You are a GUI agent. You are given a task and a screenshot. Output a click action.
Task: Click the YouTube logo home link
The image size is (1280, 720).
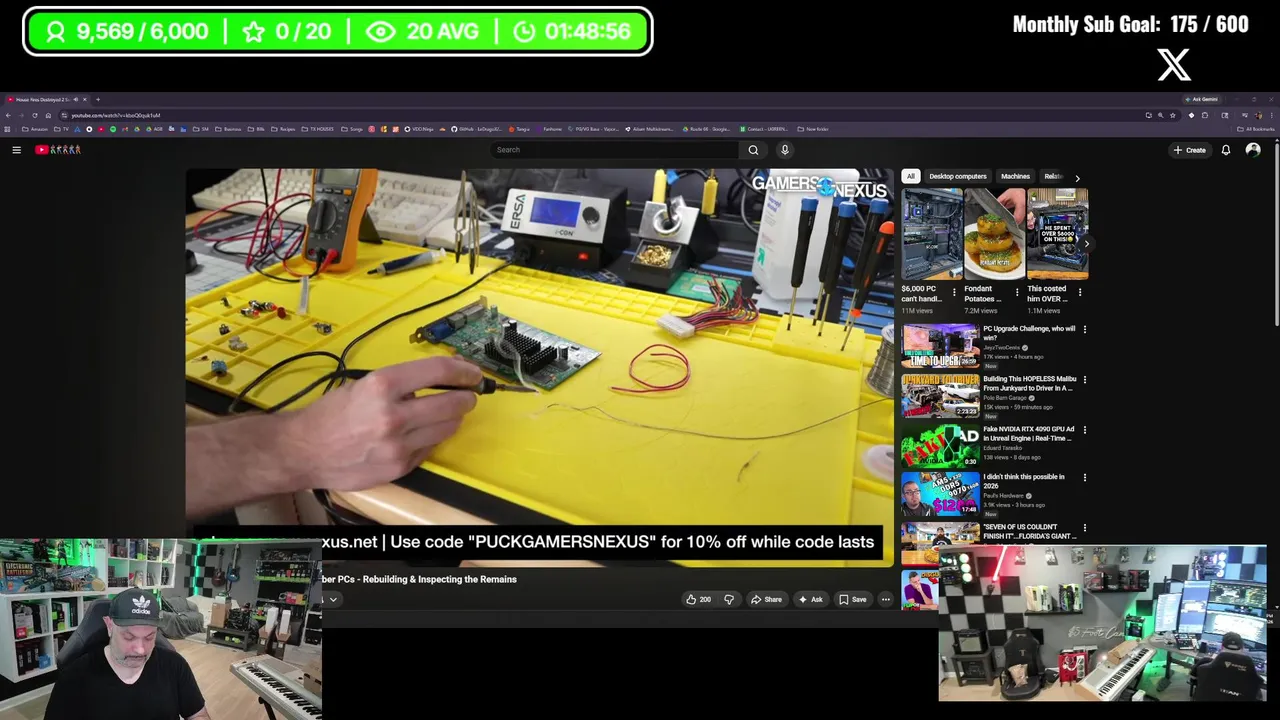(58, 150)
